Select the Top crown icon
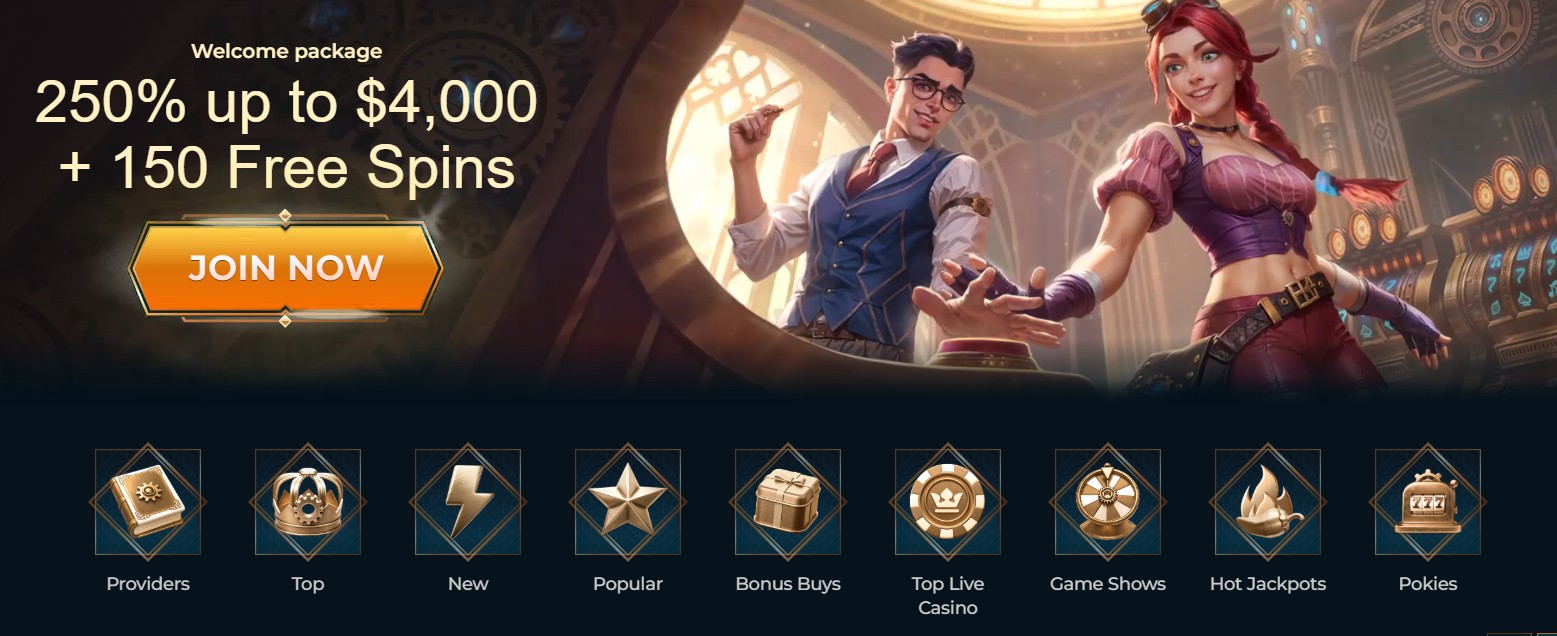The width and height of the screenshot is (1557, 636). [308, 502]
